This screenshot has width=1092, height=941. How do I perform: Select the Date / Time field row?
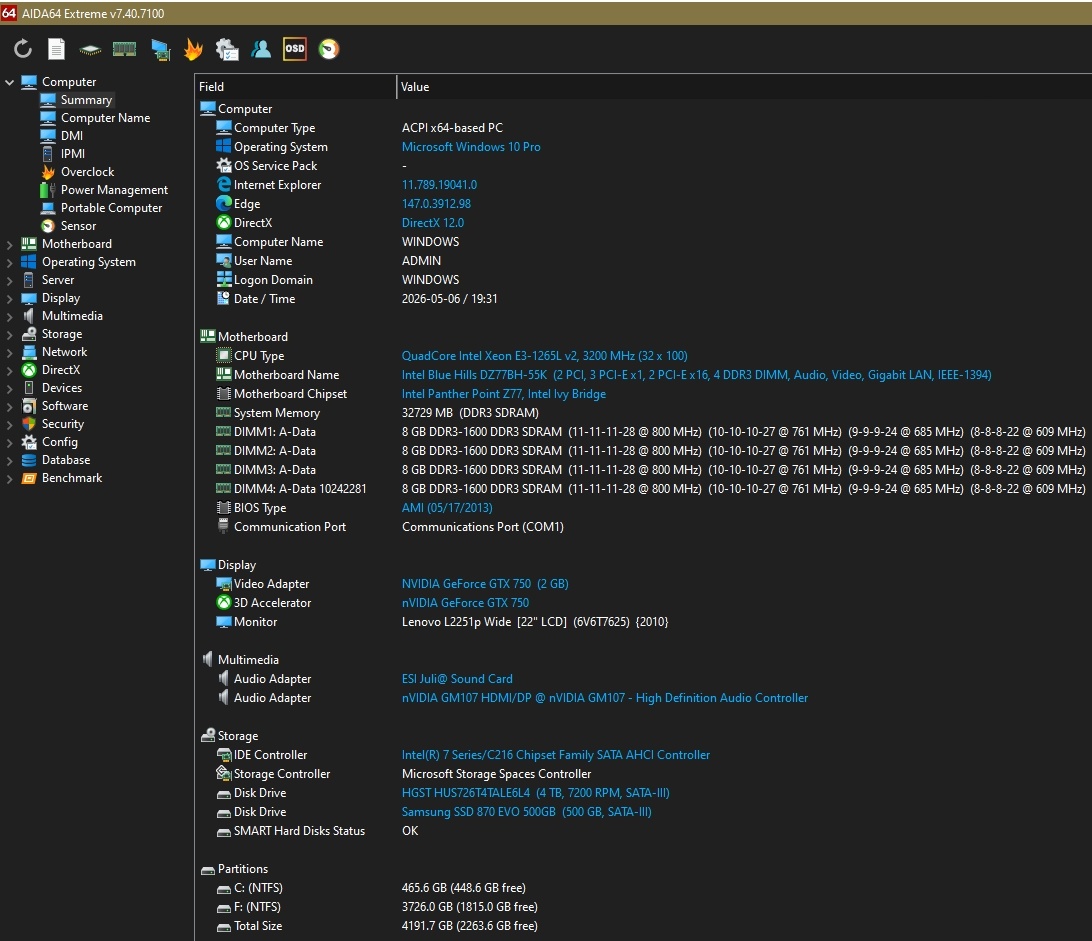[644, 299]
